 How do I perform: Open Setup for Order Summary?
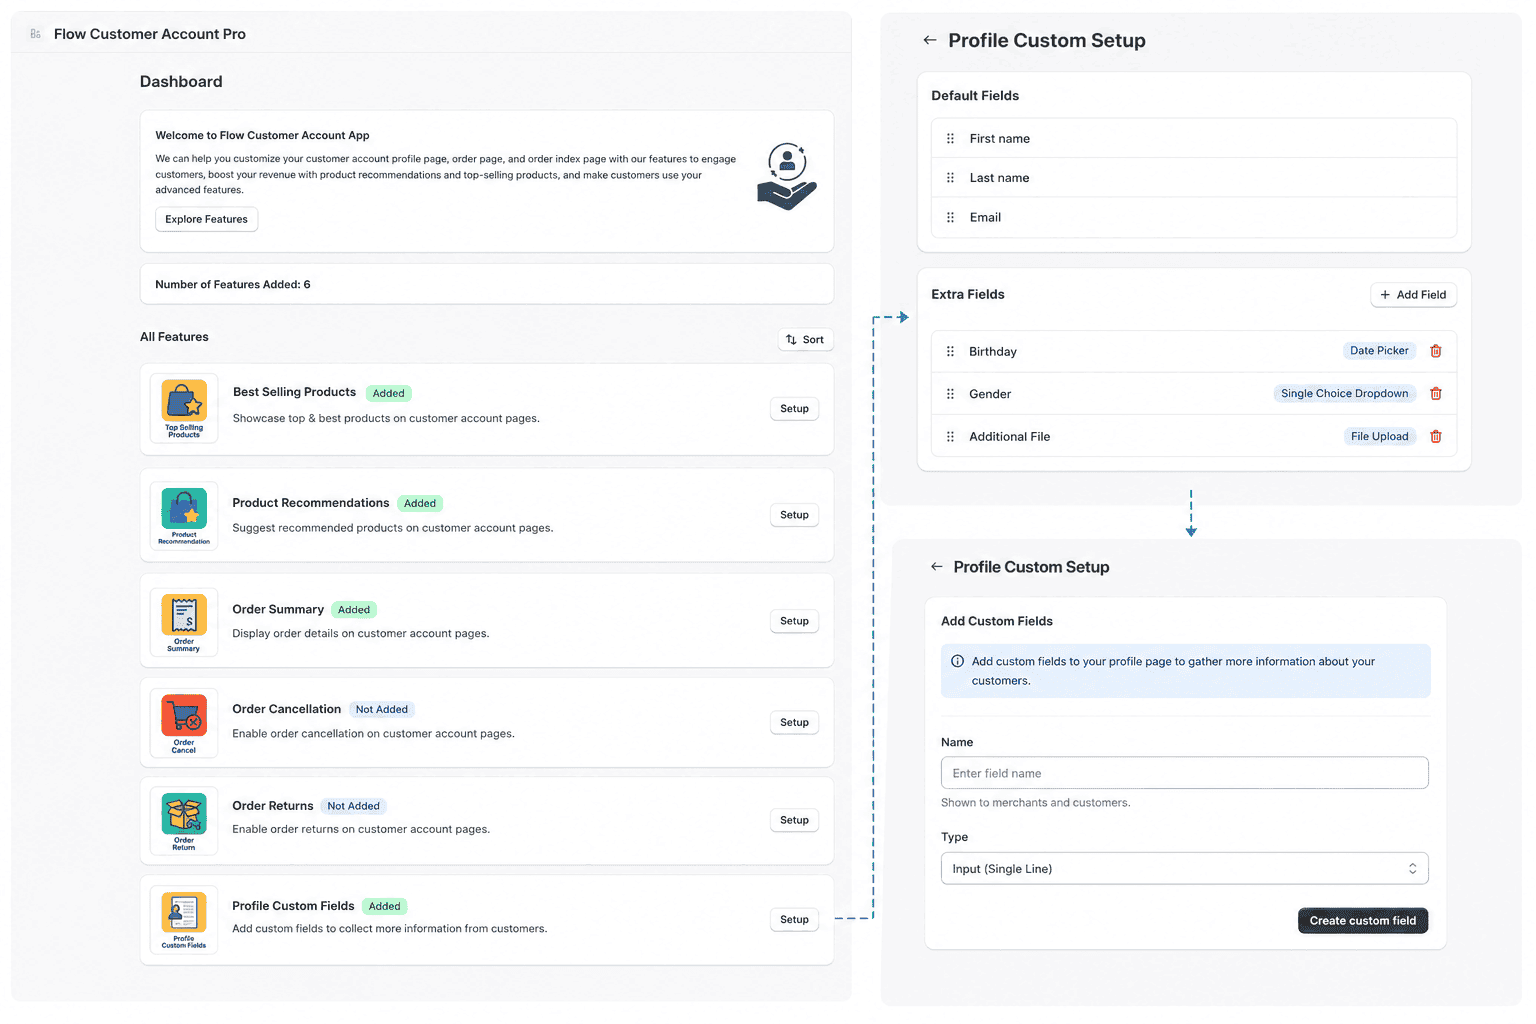[x=794, y=621]
